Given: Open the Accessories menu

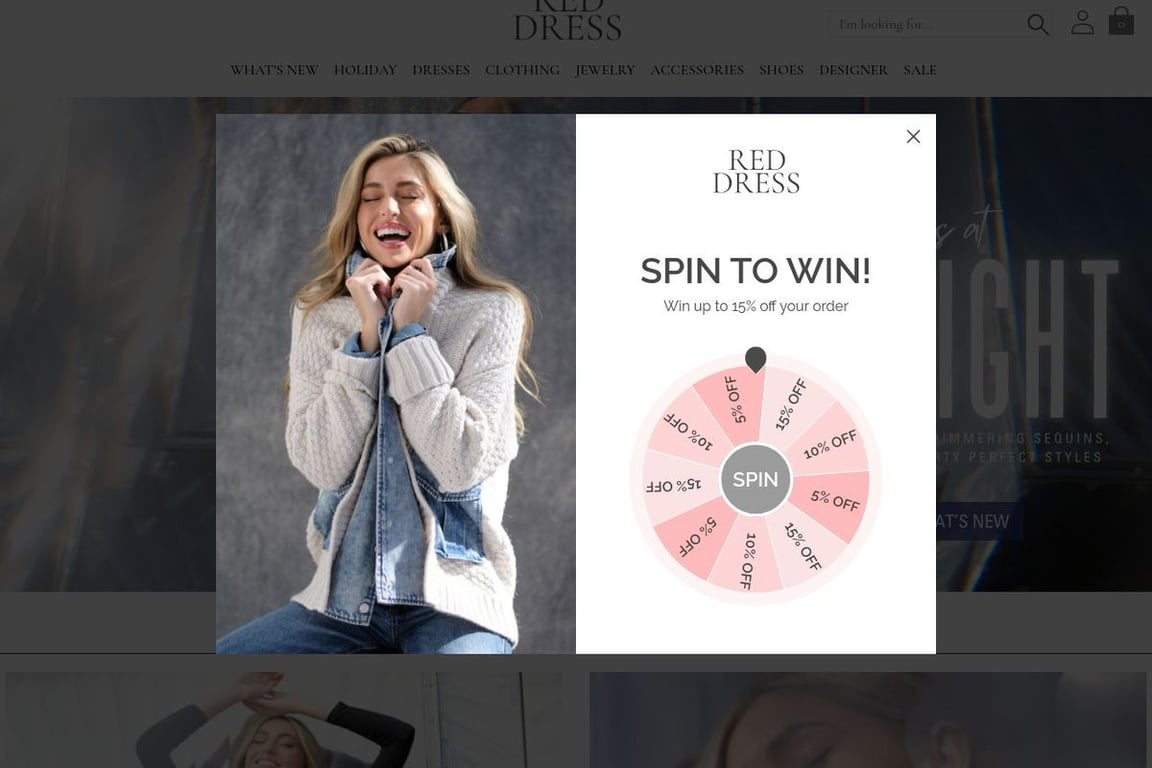Looking at the screenshot, I should [697, 70].
